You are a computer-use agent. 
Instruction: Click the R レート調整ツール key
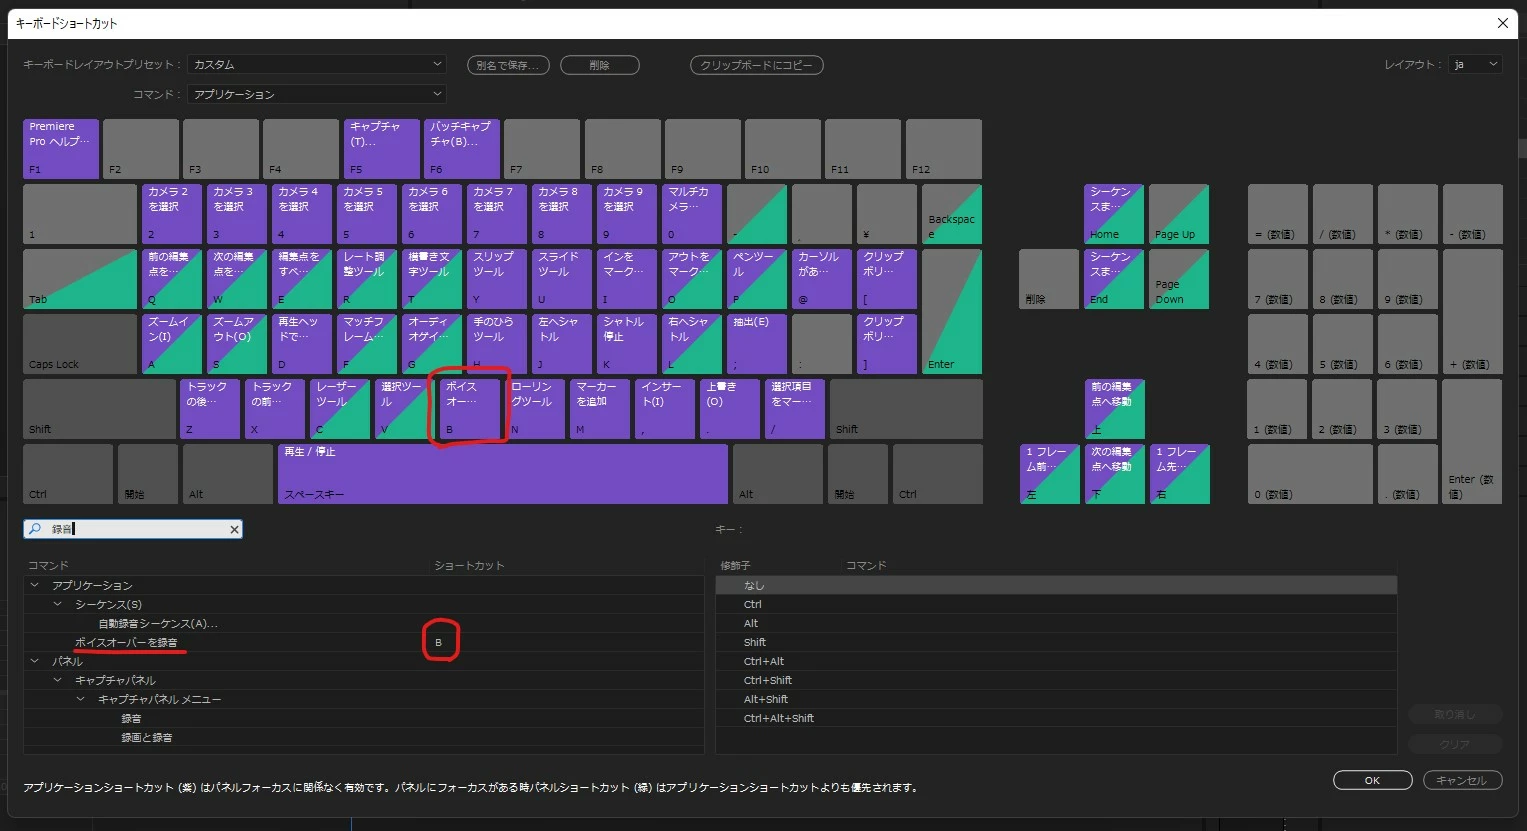pos(367,279)
